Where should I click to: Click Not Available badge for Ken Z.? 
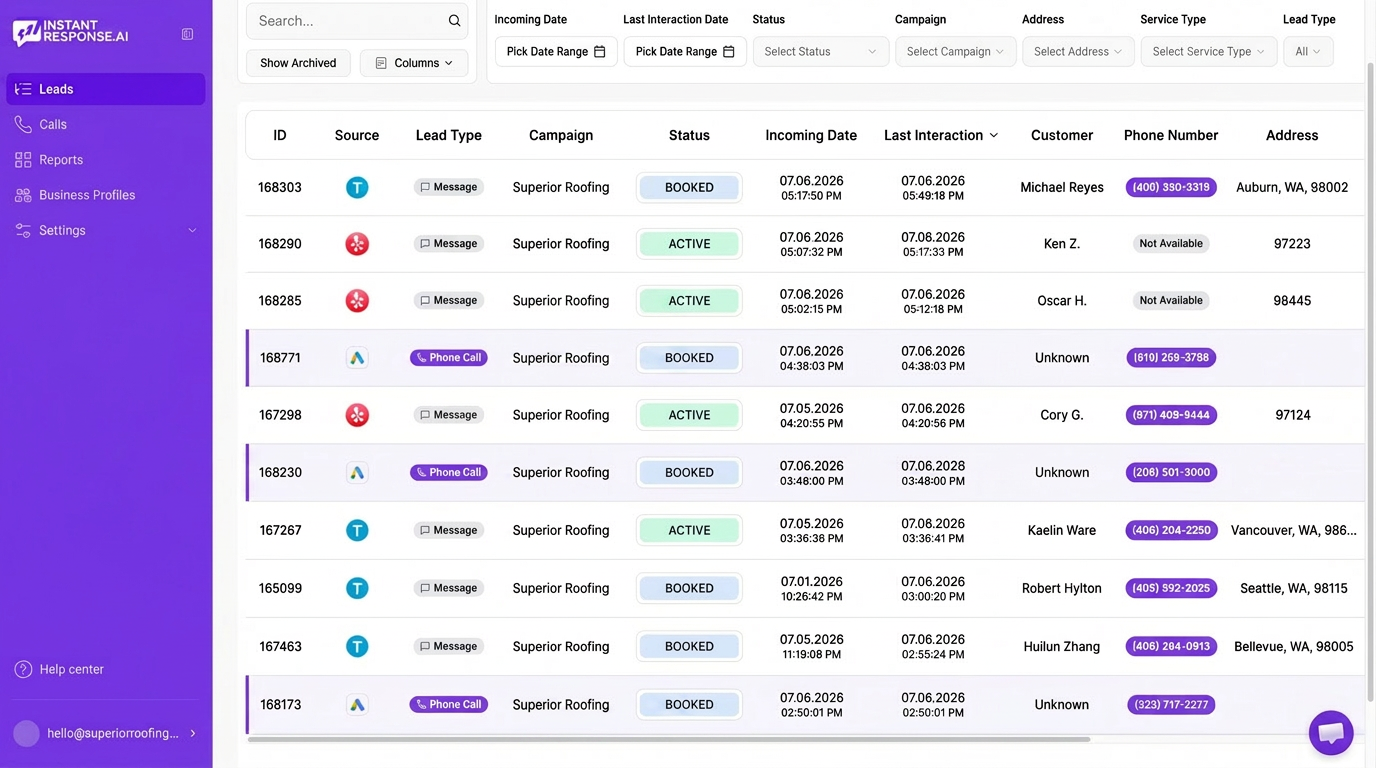1171,244
